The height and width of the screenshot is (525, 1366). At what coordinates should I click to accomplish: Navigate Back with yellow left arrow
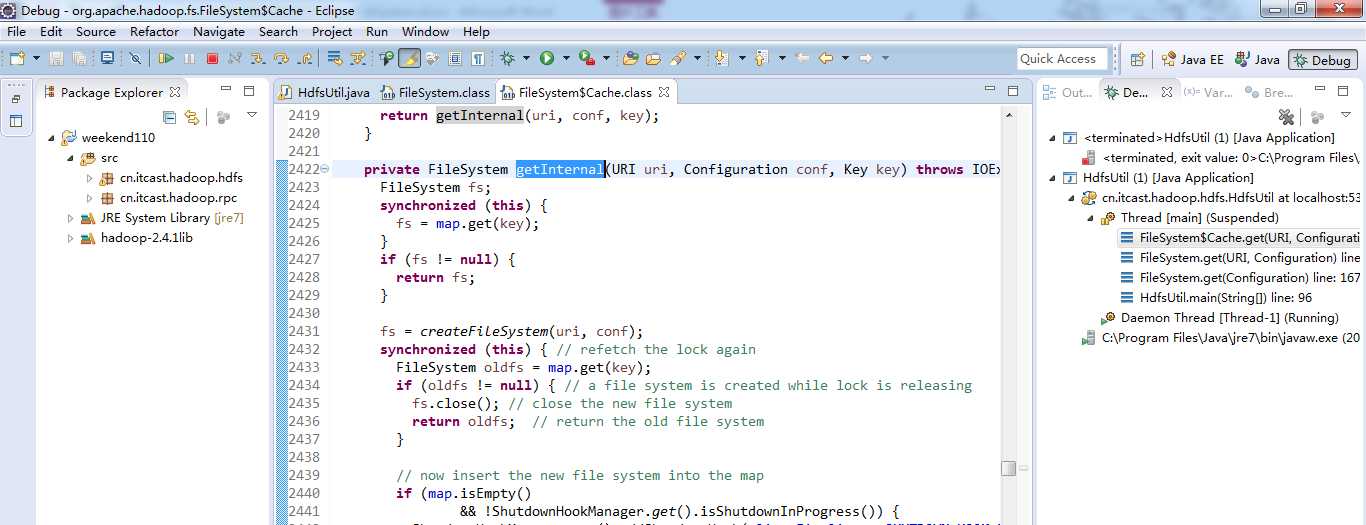826,59
